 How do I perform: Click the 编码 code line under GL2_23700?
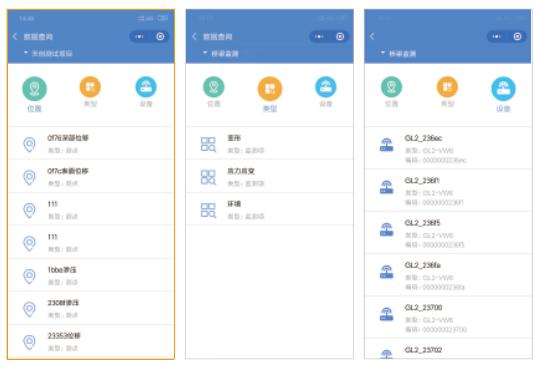coord(435,329)
